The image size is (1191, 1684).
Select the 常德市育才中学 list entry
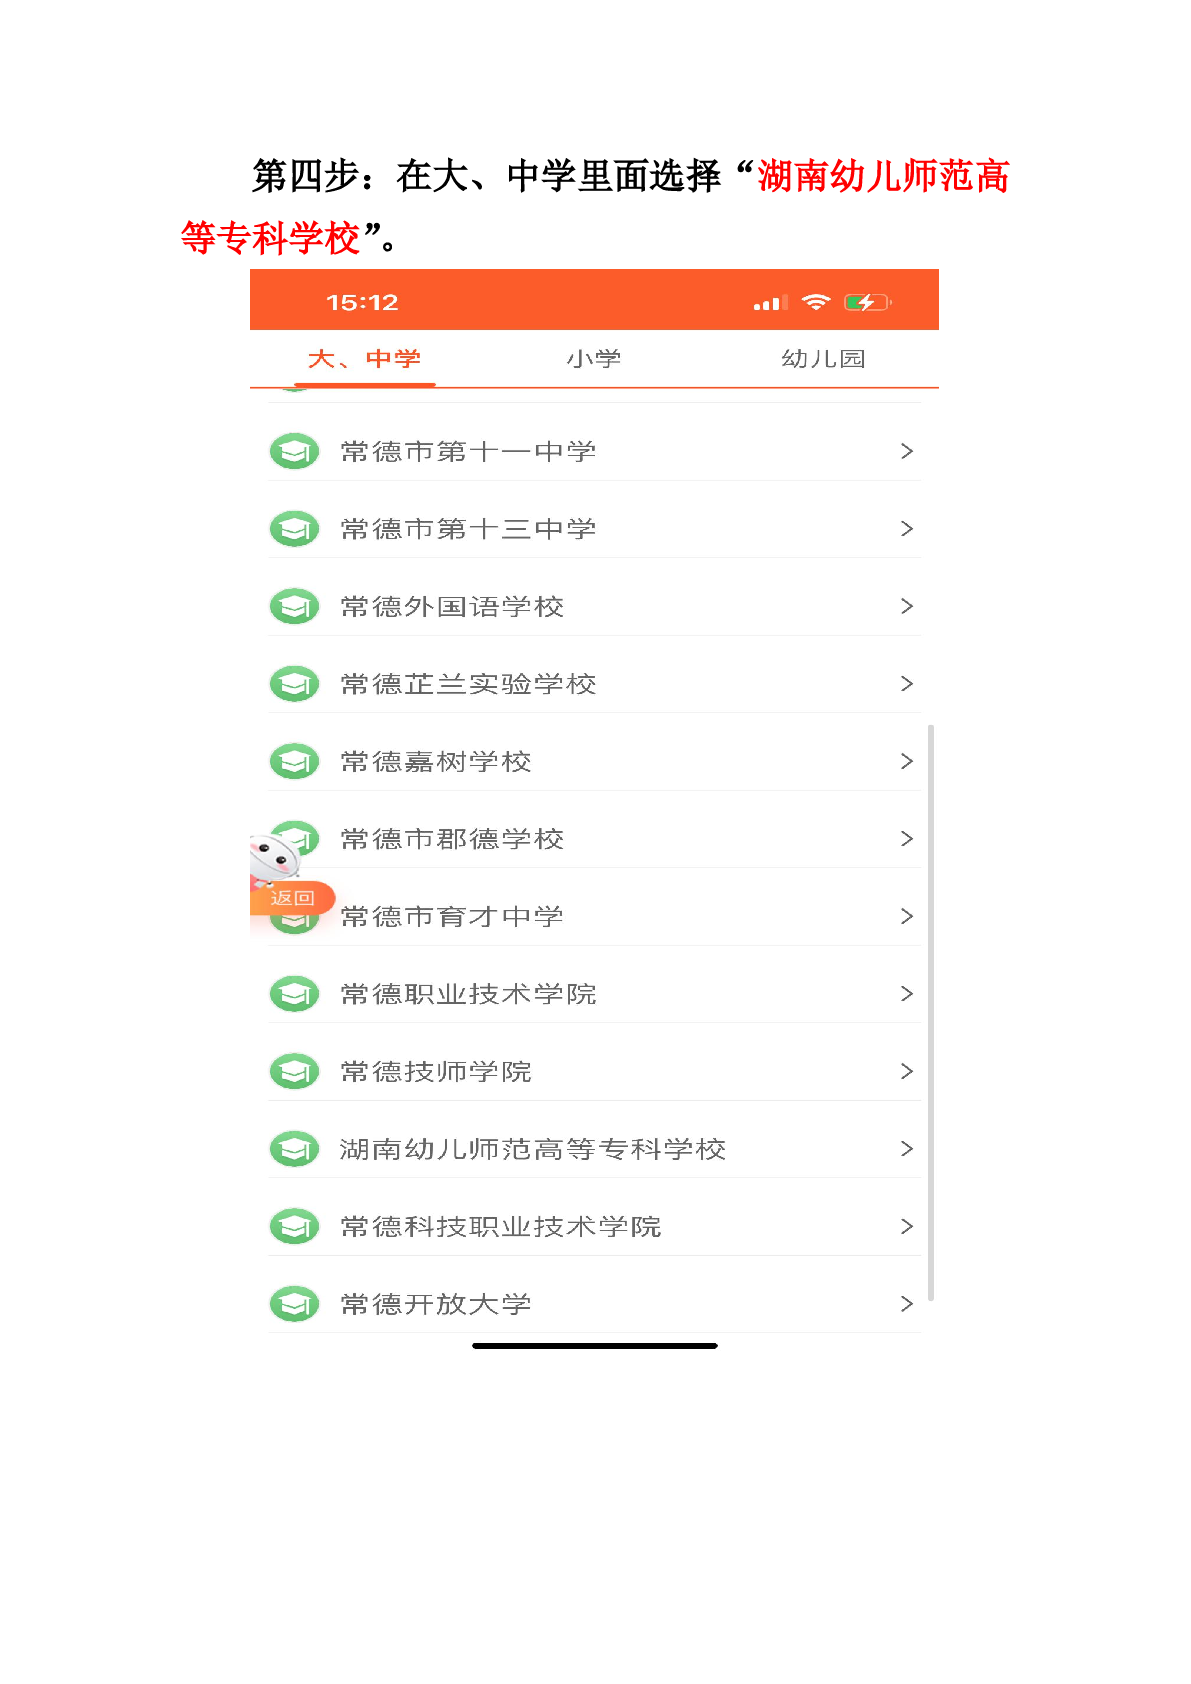point(452,917)
